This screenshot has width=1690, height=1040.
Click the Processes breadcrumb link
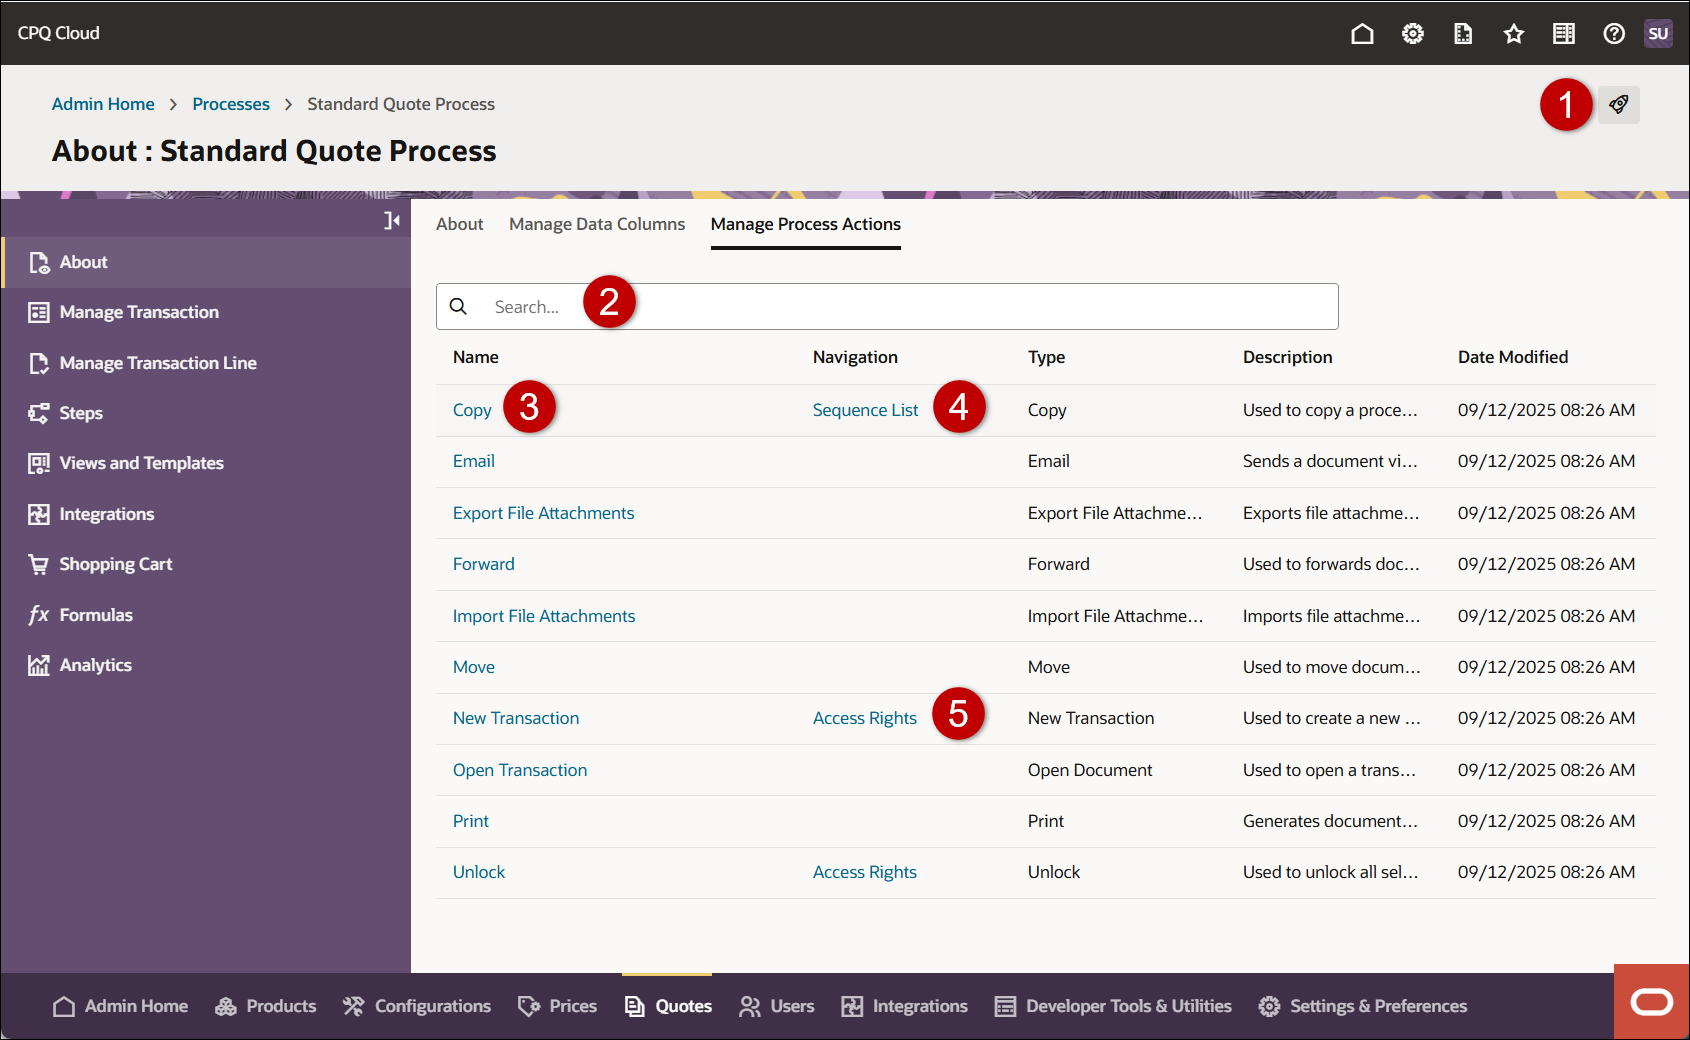click(x=231, y=104)
